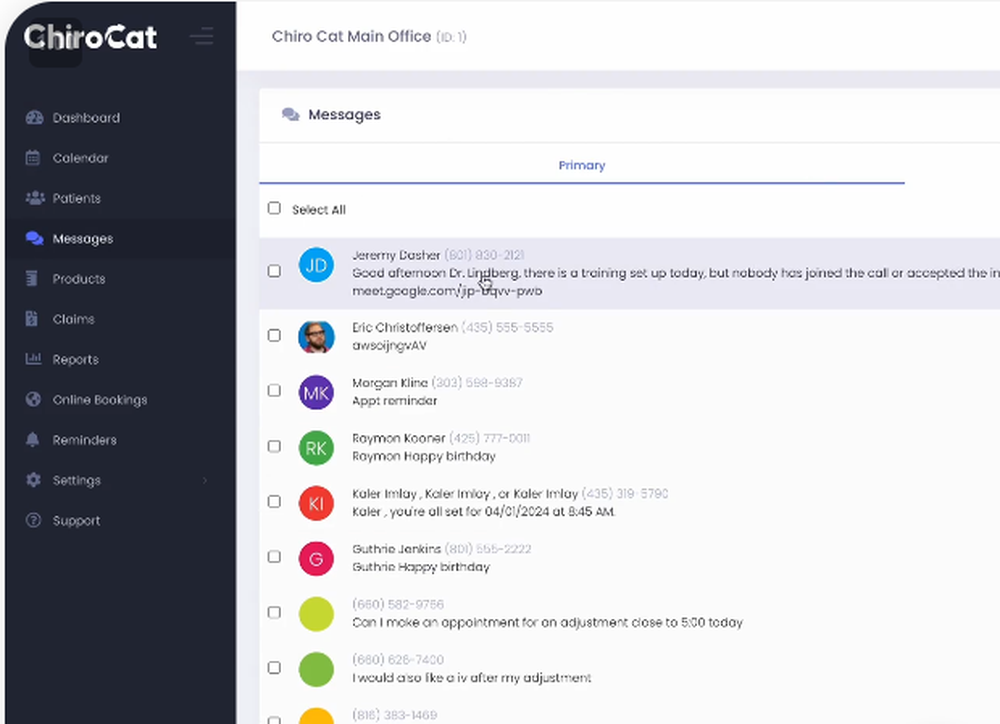The height and width of the screenshot is (724, 1000).
Task: Click the awsoijngvAV message text
Action: [389, 346]
